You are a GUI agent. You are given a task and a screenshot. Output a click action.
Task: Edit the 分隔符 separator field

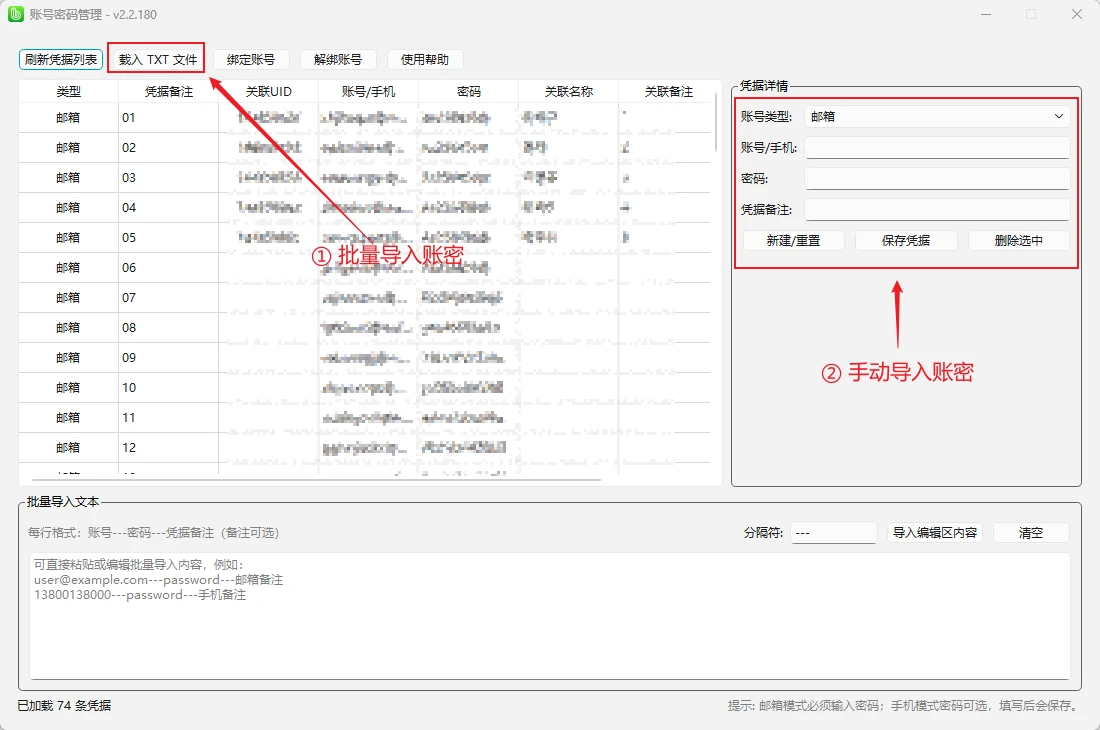(833, 533)
